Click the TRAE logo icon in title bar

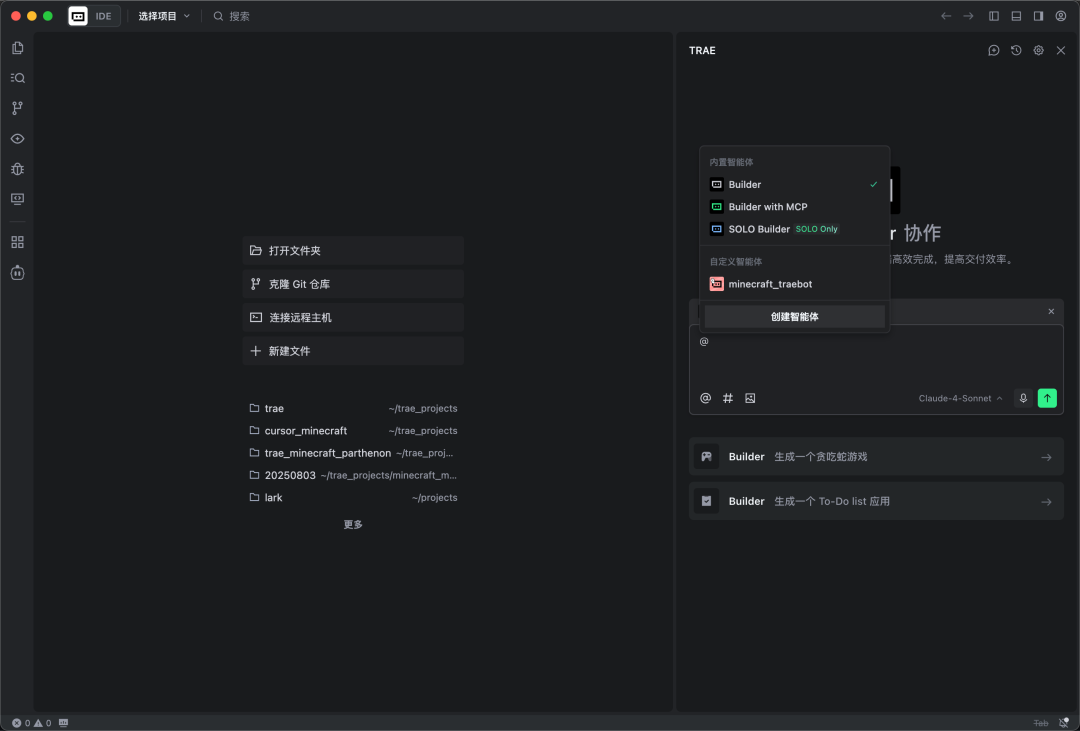[78, 16]
